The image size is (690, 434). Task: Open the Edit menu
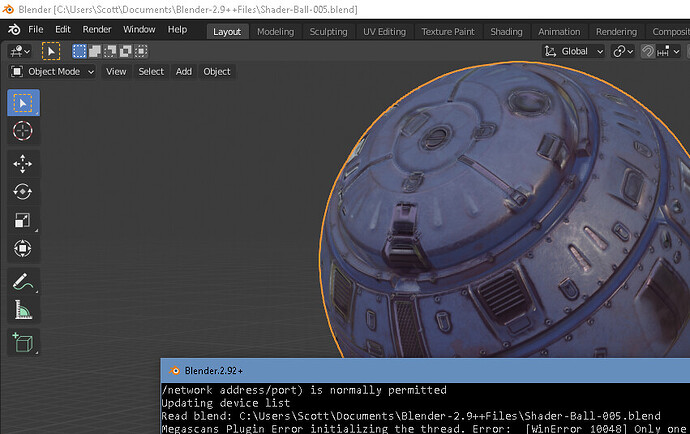[62, 29]
